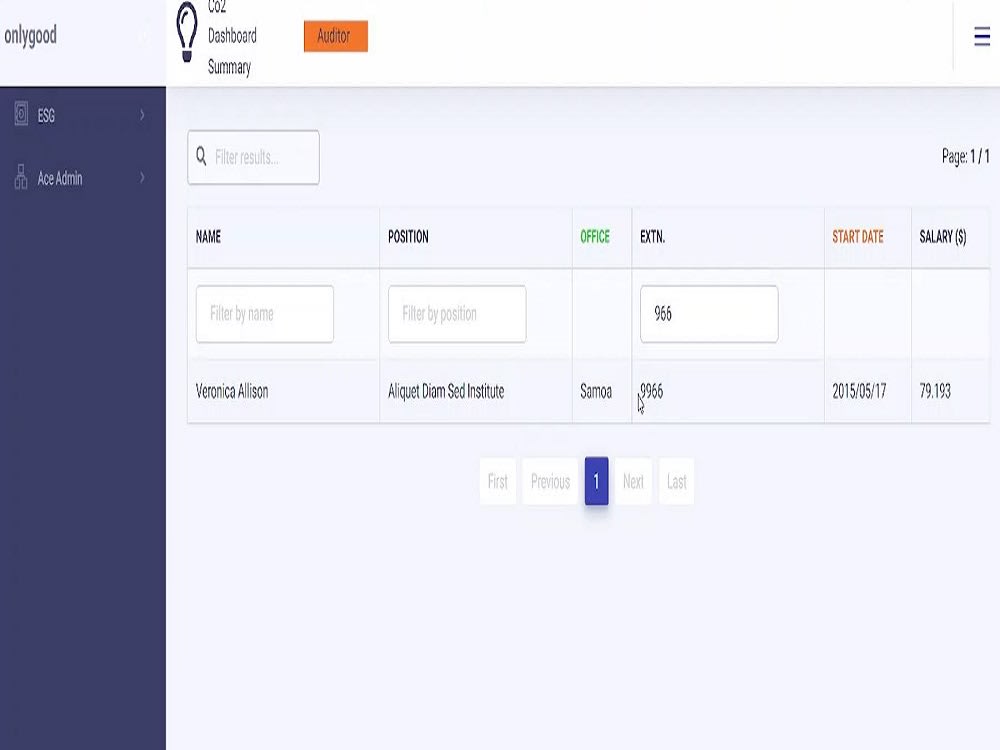Click the Co2 Dashboard lightbulb icon
The width and height of the screenshot is (1000, 750).
click(185, 33)
